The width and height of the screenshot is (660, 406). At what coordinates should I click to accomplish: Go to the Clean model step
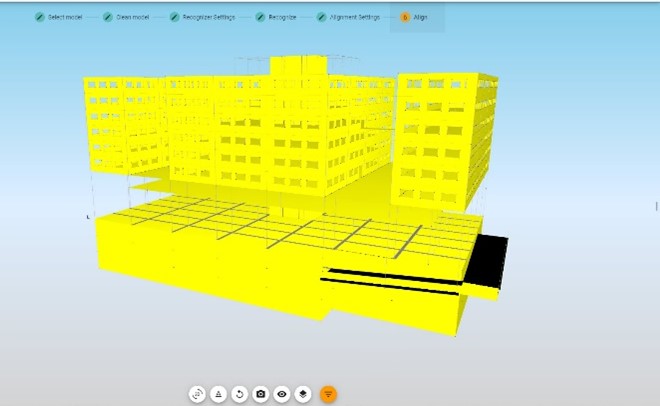[x=126, y=17]
